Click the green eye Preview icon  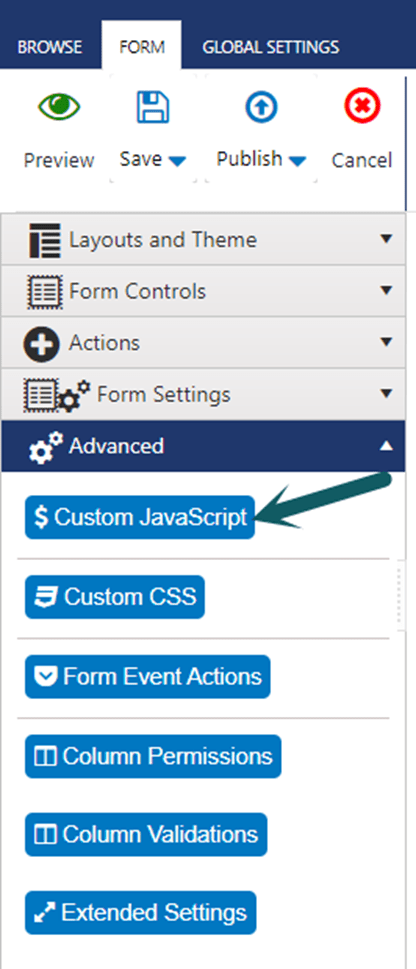point(59,108)
